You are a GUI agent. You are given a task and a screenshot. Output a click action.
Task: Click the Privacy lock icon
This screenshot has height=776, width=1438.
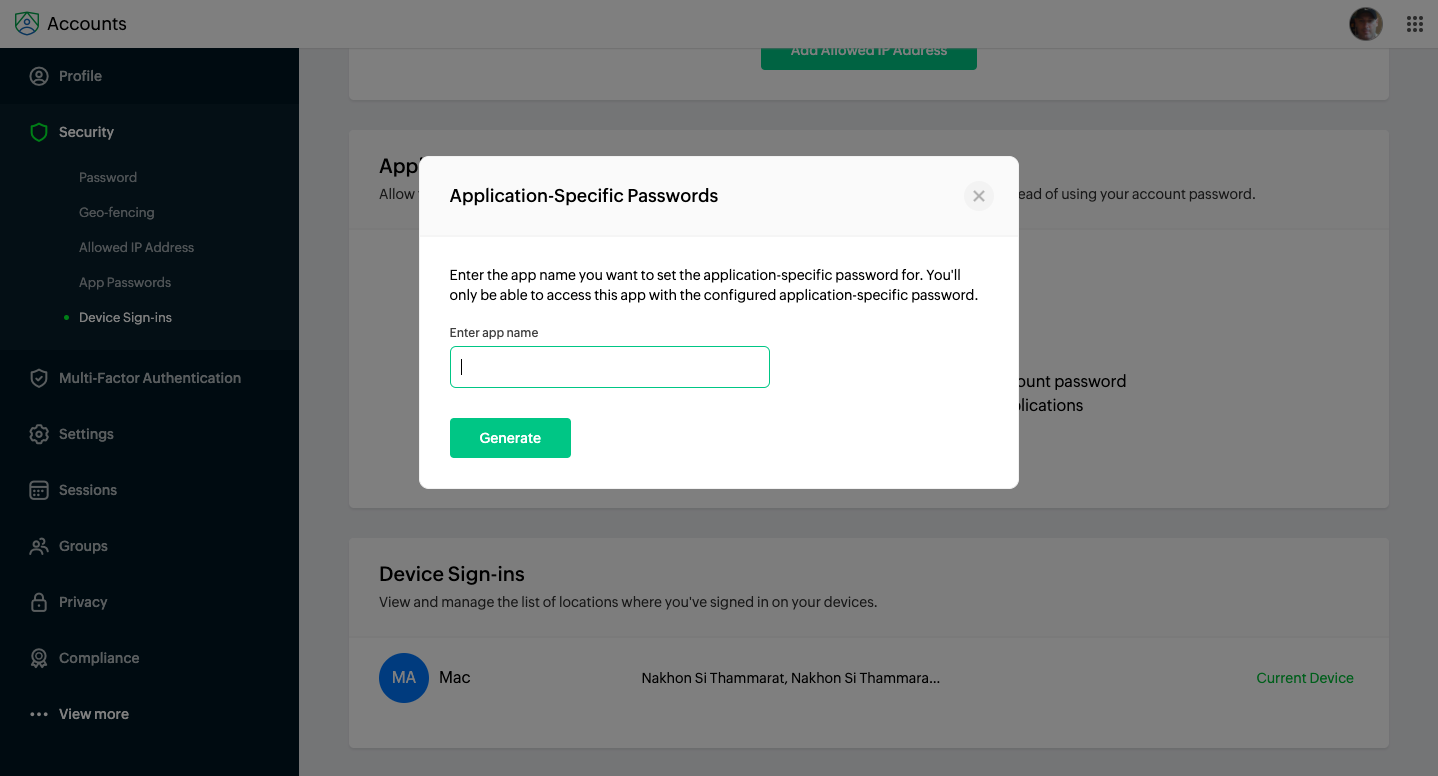click(39, 602)
